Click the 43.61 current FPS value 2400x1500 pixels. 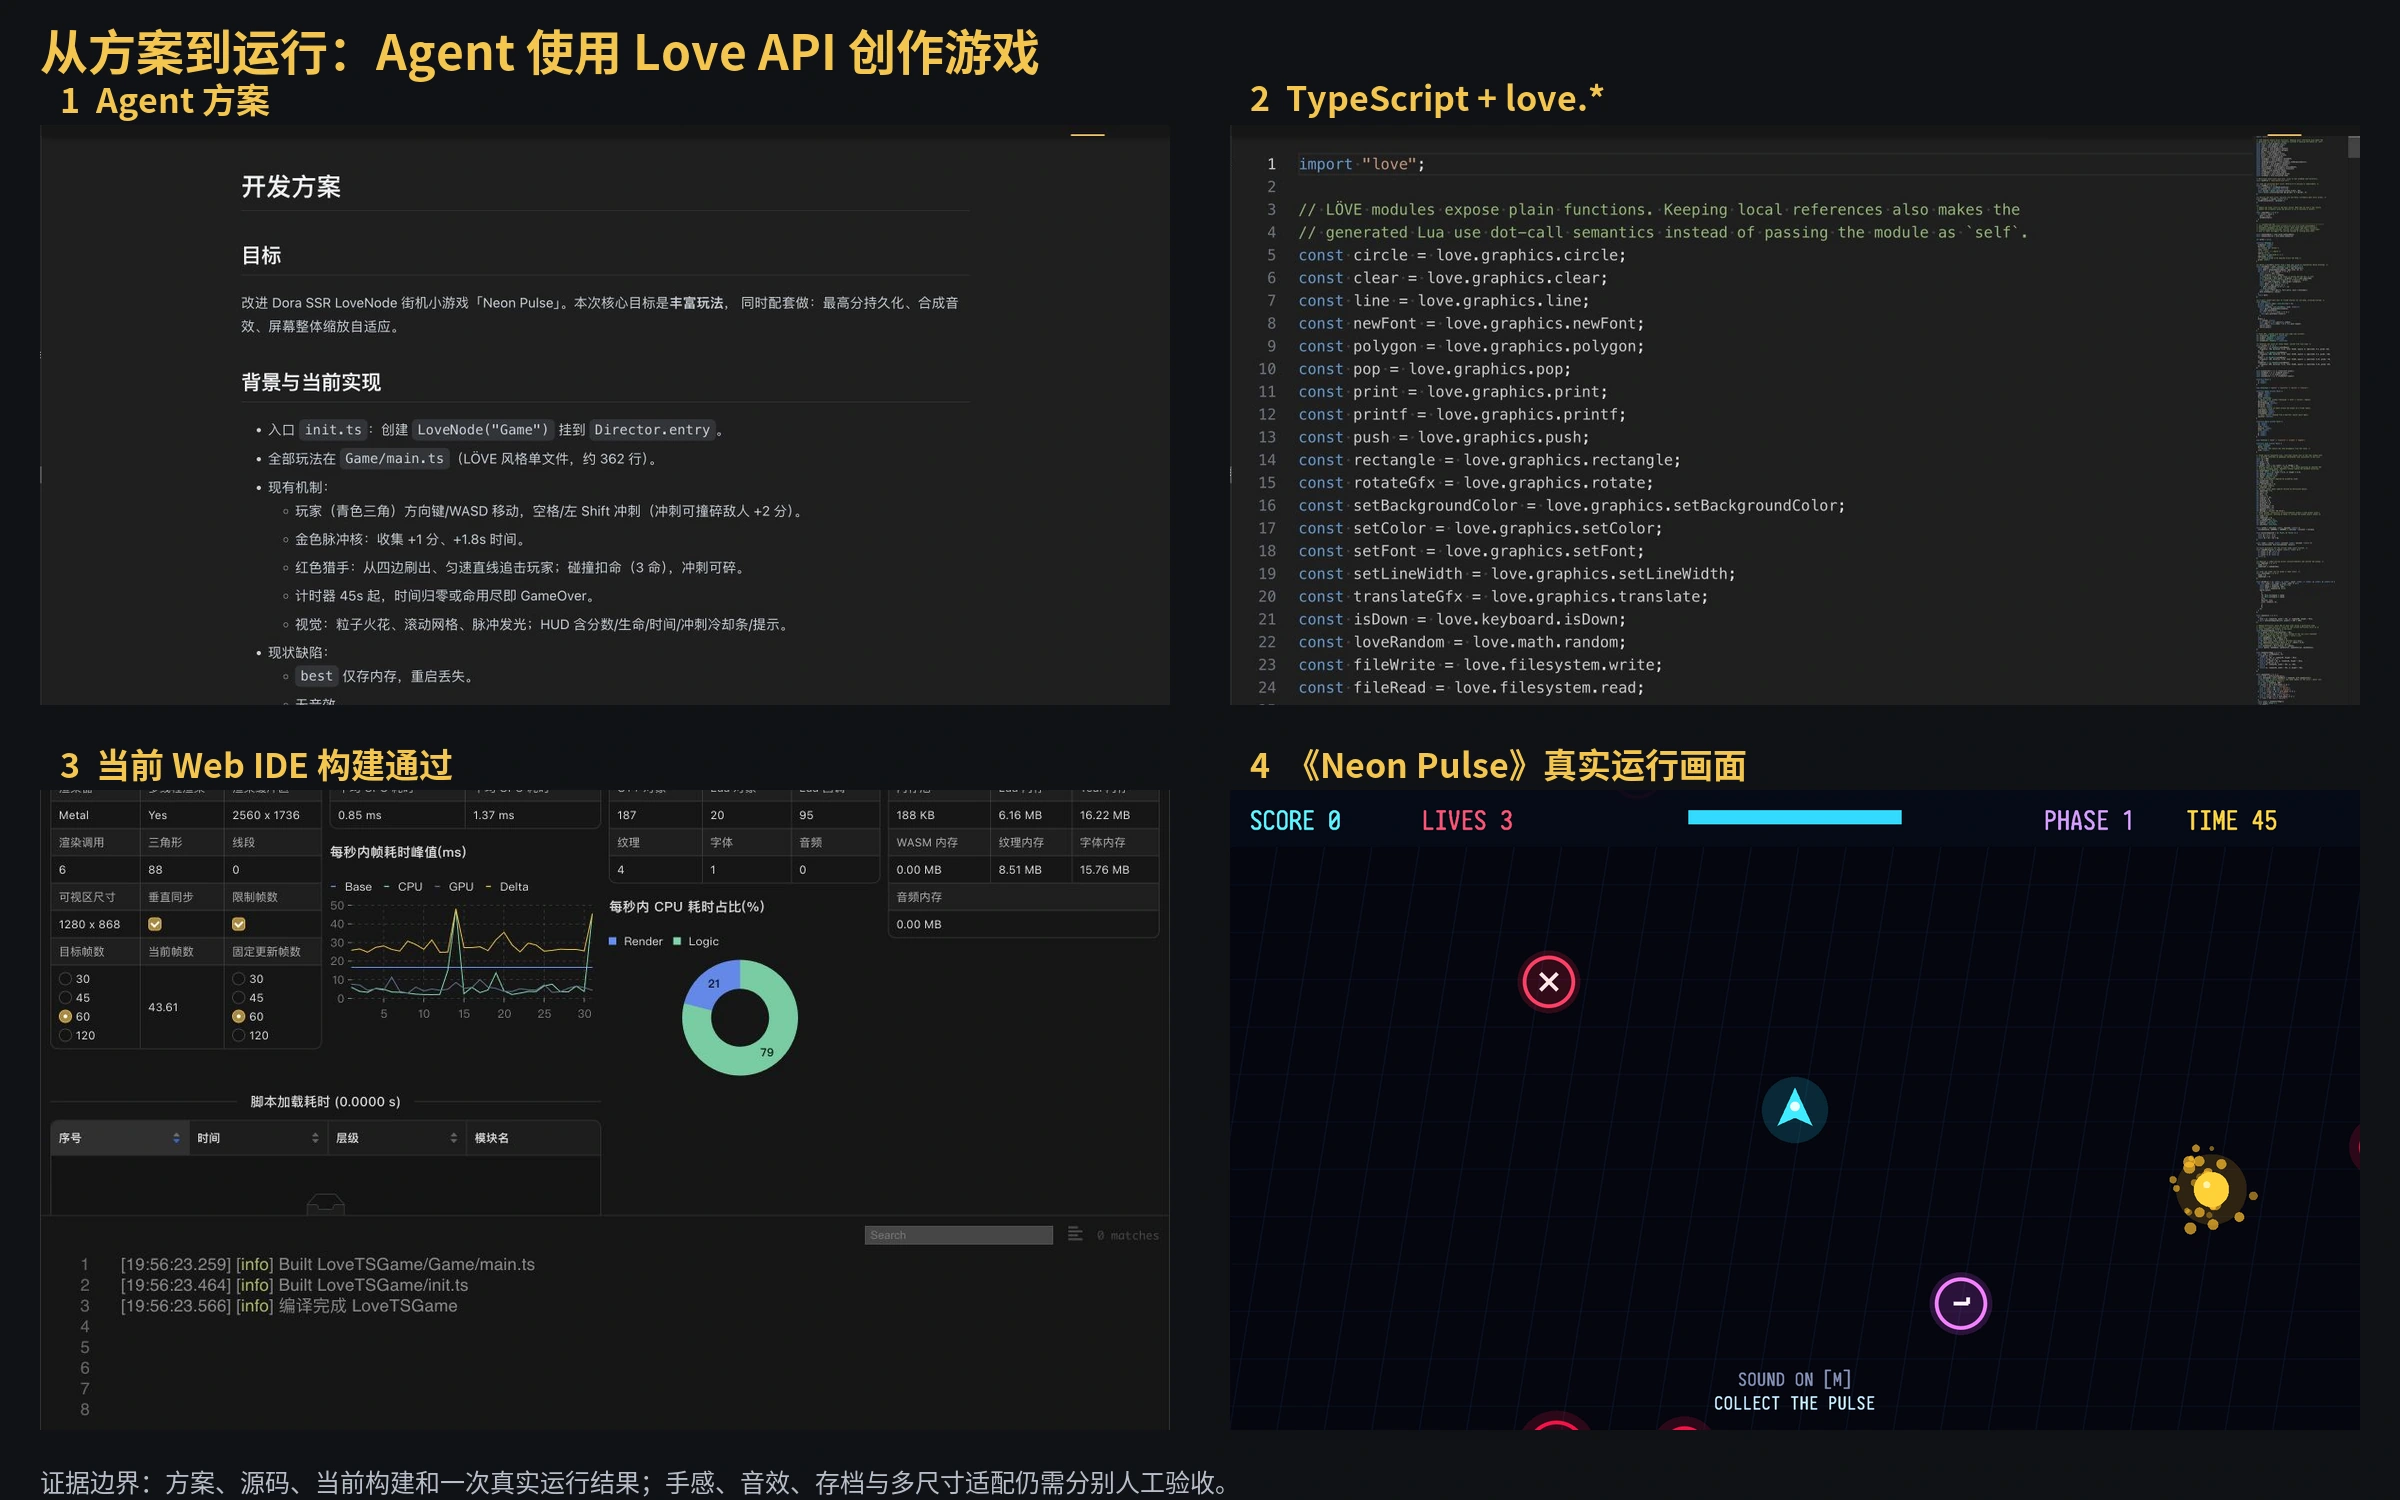(x=163, y=1007)
